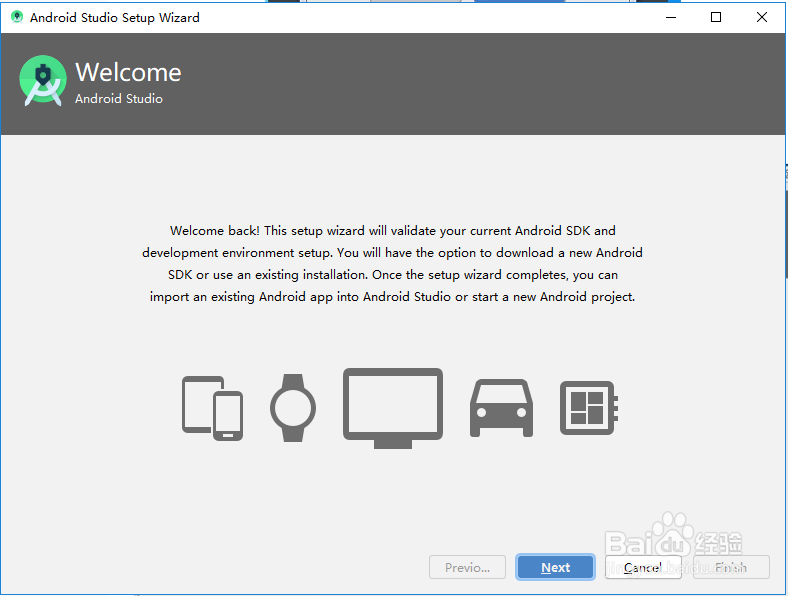Click the Wear OS watch icon
The height and width of the screenshot is (596, 788).
click(x=293, y=408)
